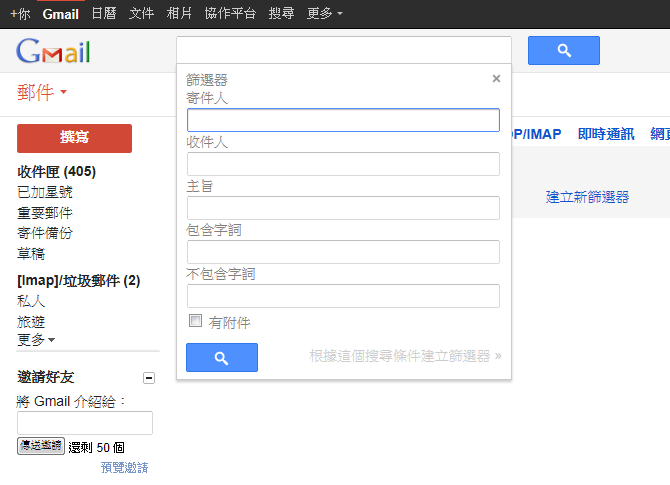Open 收件匣 (405) folder
This screenshot has height=485, width=670.
(56, 172)
